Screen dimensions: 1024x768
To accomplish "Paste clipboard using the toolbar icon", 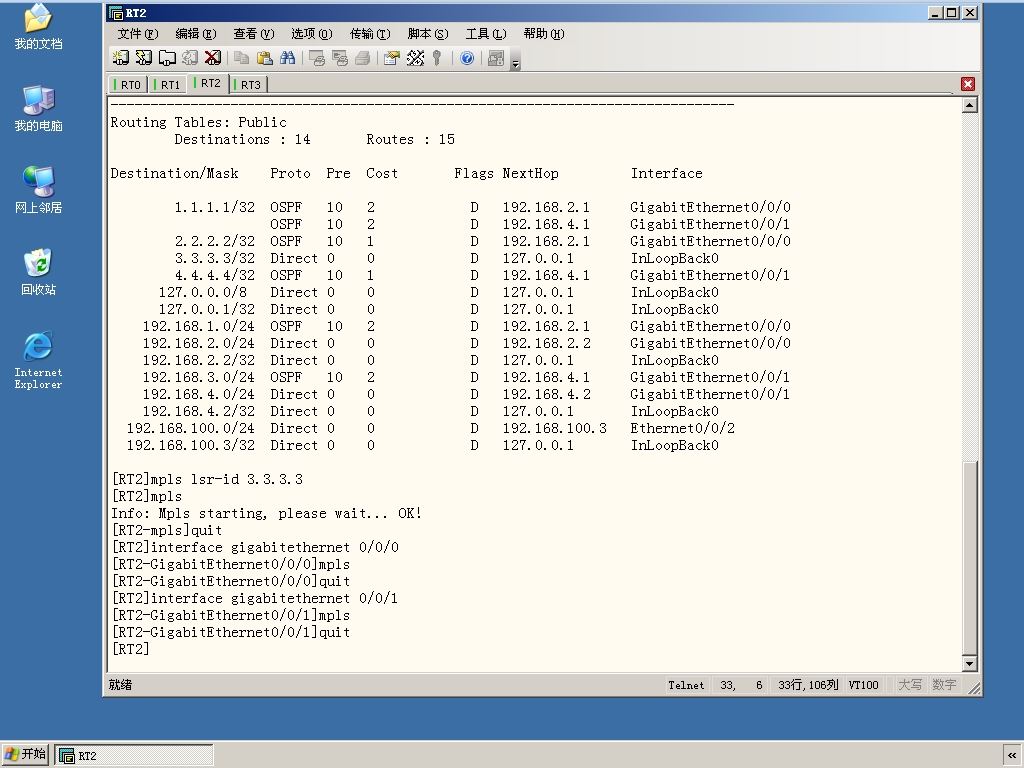I will [x=264, y=58].
